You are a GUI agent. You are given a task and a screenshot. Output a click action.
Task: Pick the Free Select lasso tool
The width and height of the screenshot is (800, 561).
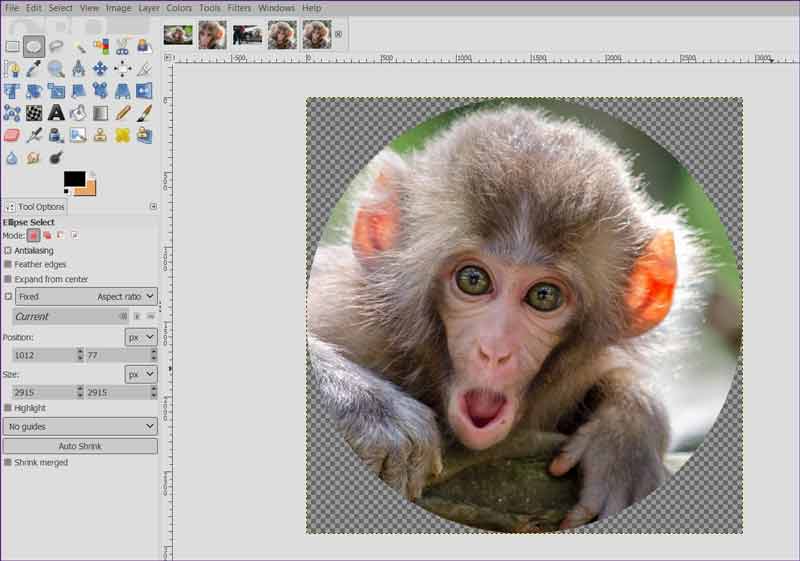(56, 46)
